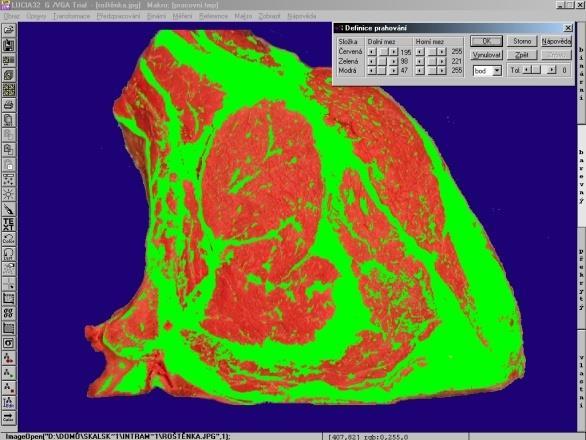Click the open file folder icon
The image size is (586, 440).
coord(9,30)
